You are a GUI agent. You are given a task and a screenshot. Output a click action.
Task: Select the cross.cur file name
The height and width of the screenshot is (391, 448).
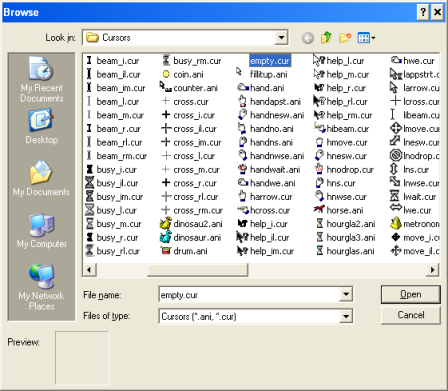pyautogui.click(x=191, y=102)
